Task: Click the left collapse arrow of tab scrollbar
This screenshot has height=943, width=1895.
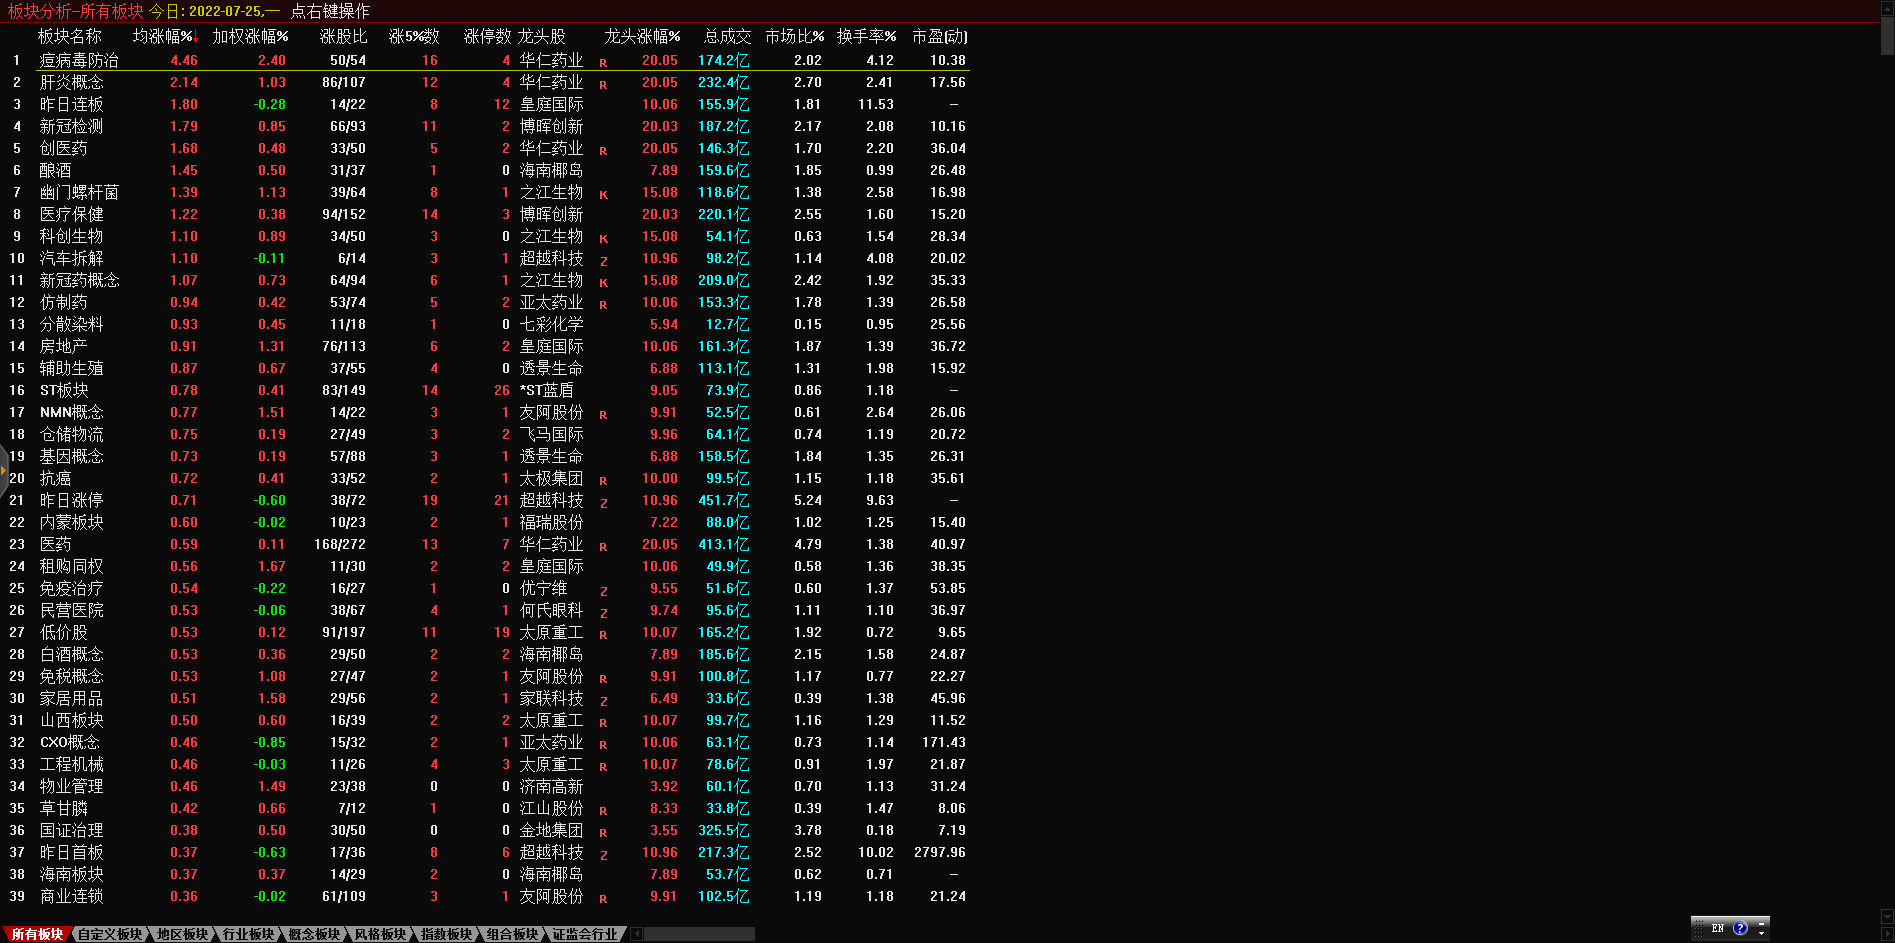Action: pyautogui.click(x=637, y=934)
